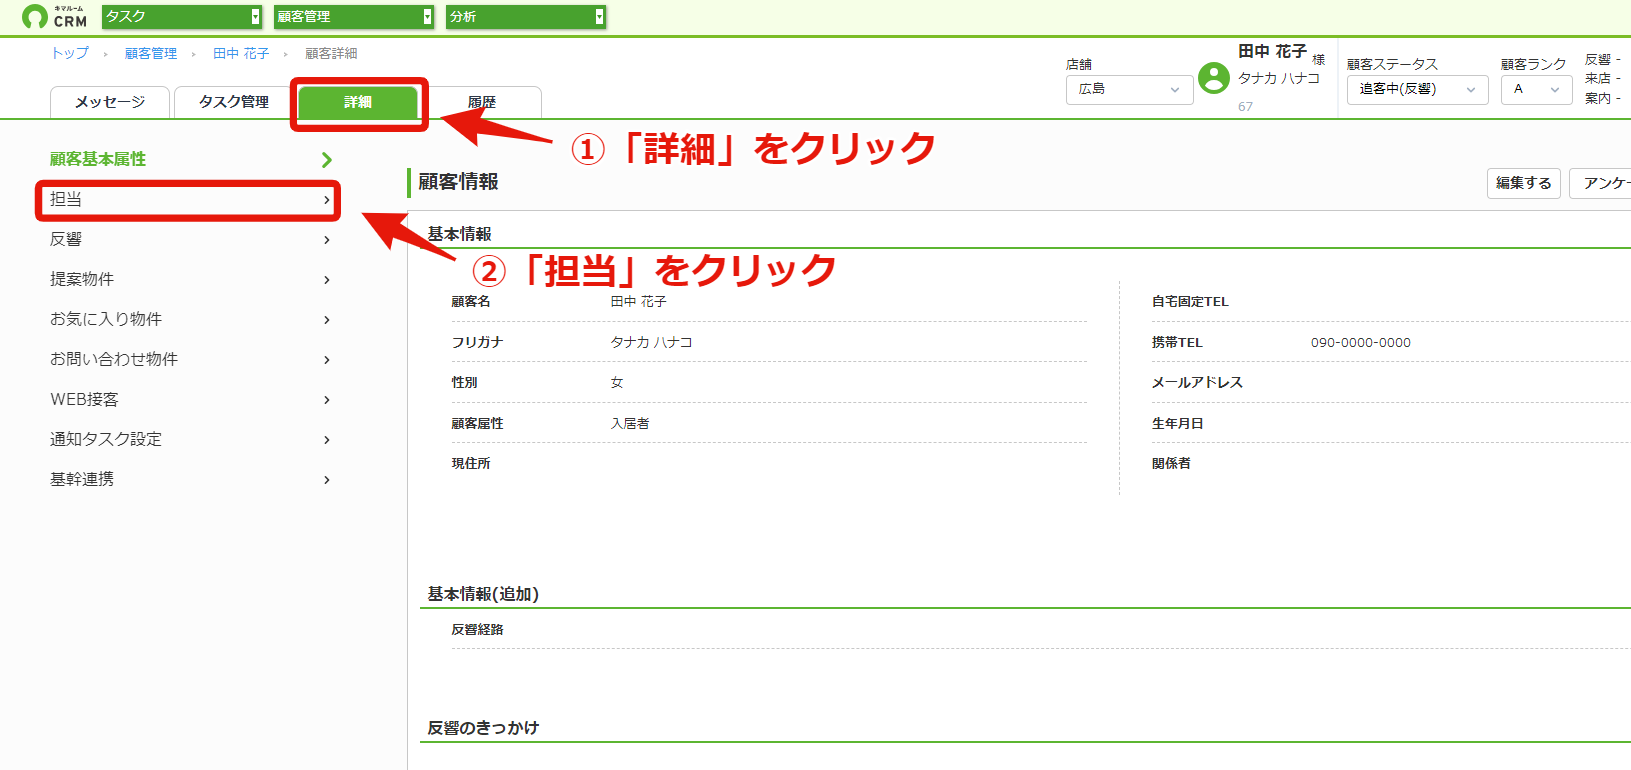Click the chevron icon beside 顧客基本属性
This screenshot has height=770, width=1631.
coord(326,160)
